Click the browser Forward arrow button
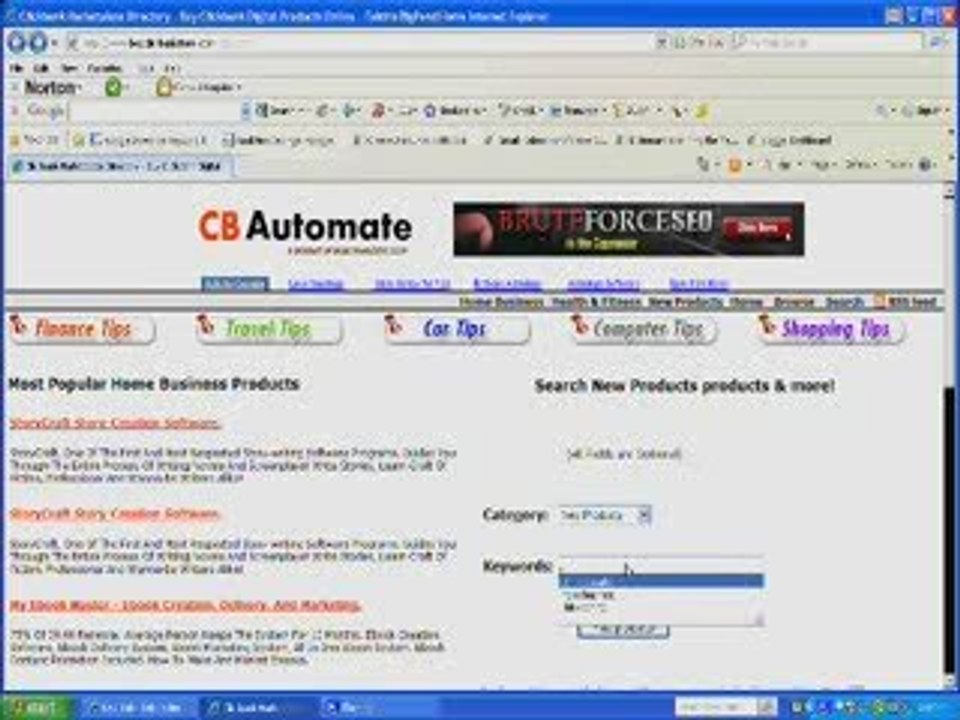Image resolution: width=960 pixels, height=720 pixels. (x=39, y=42)
